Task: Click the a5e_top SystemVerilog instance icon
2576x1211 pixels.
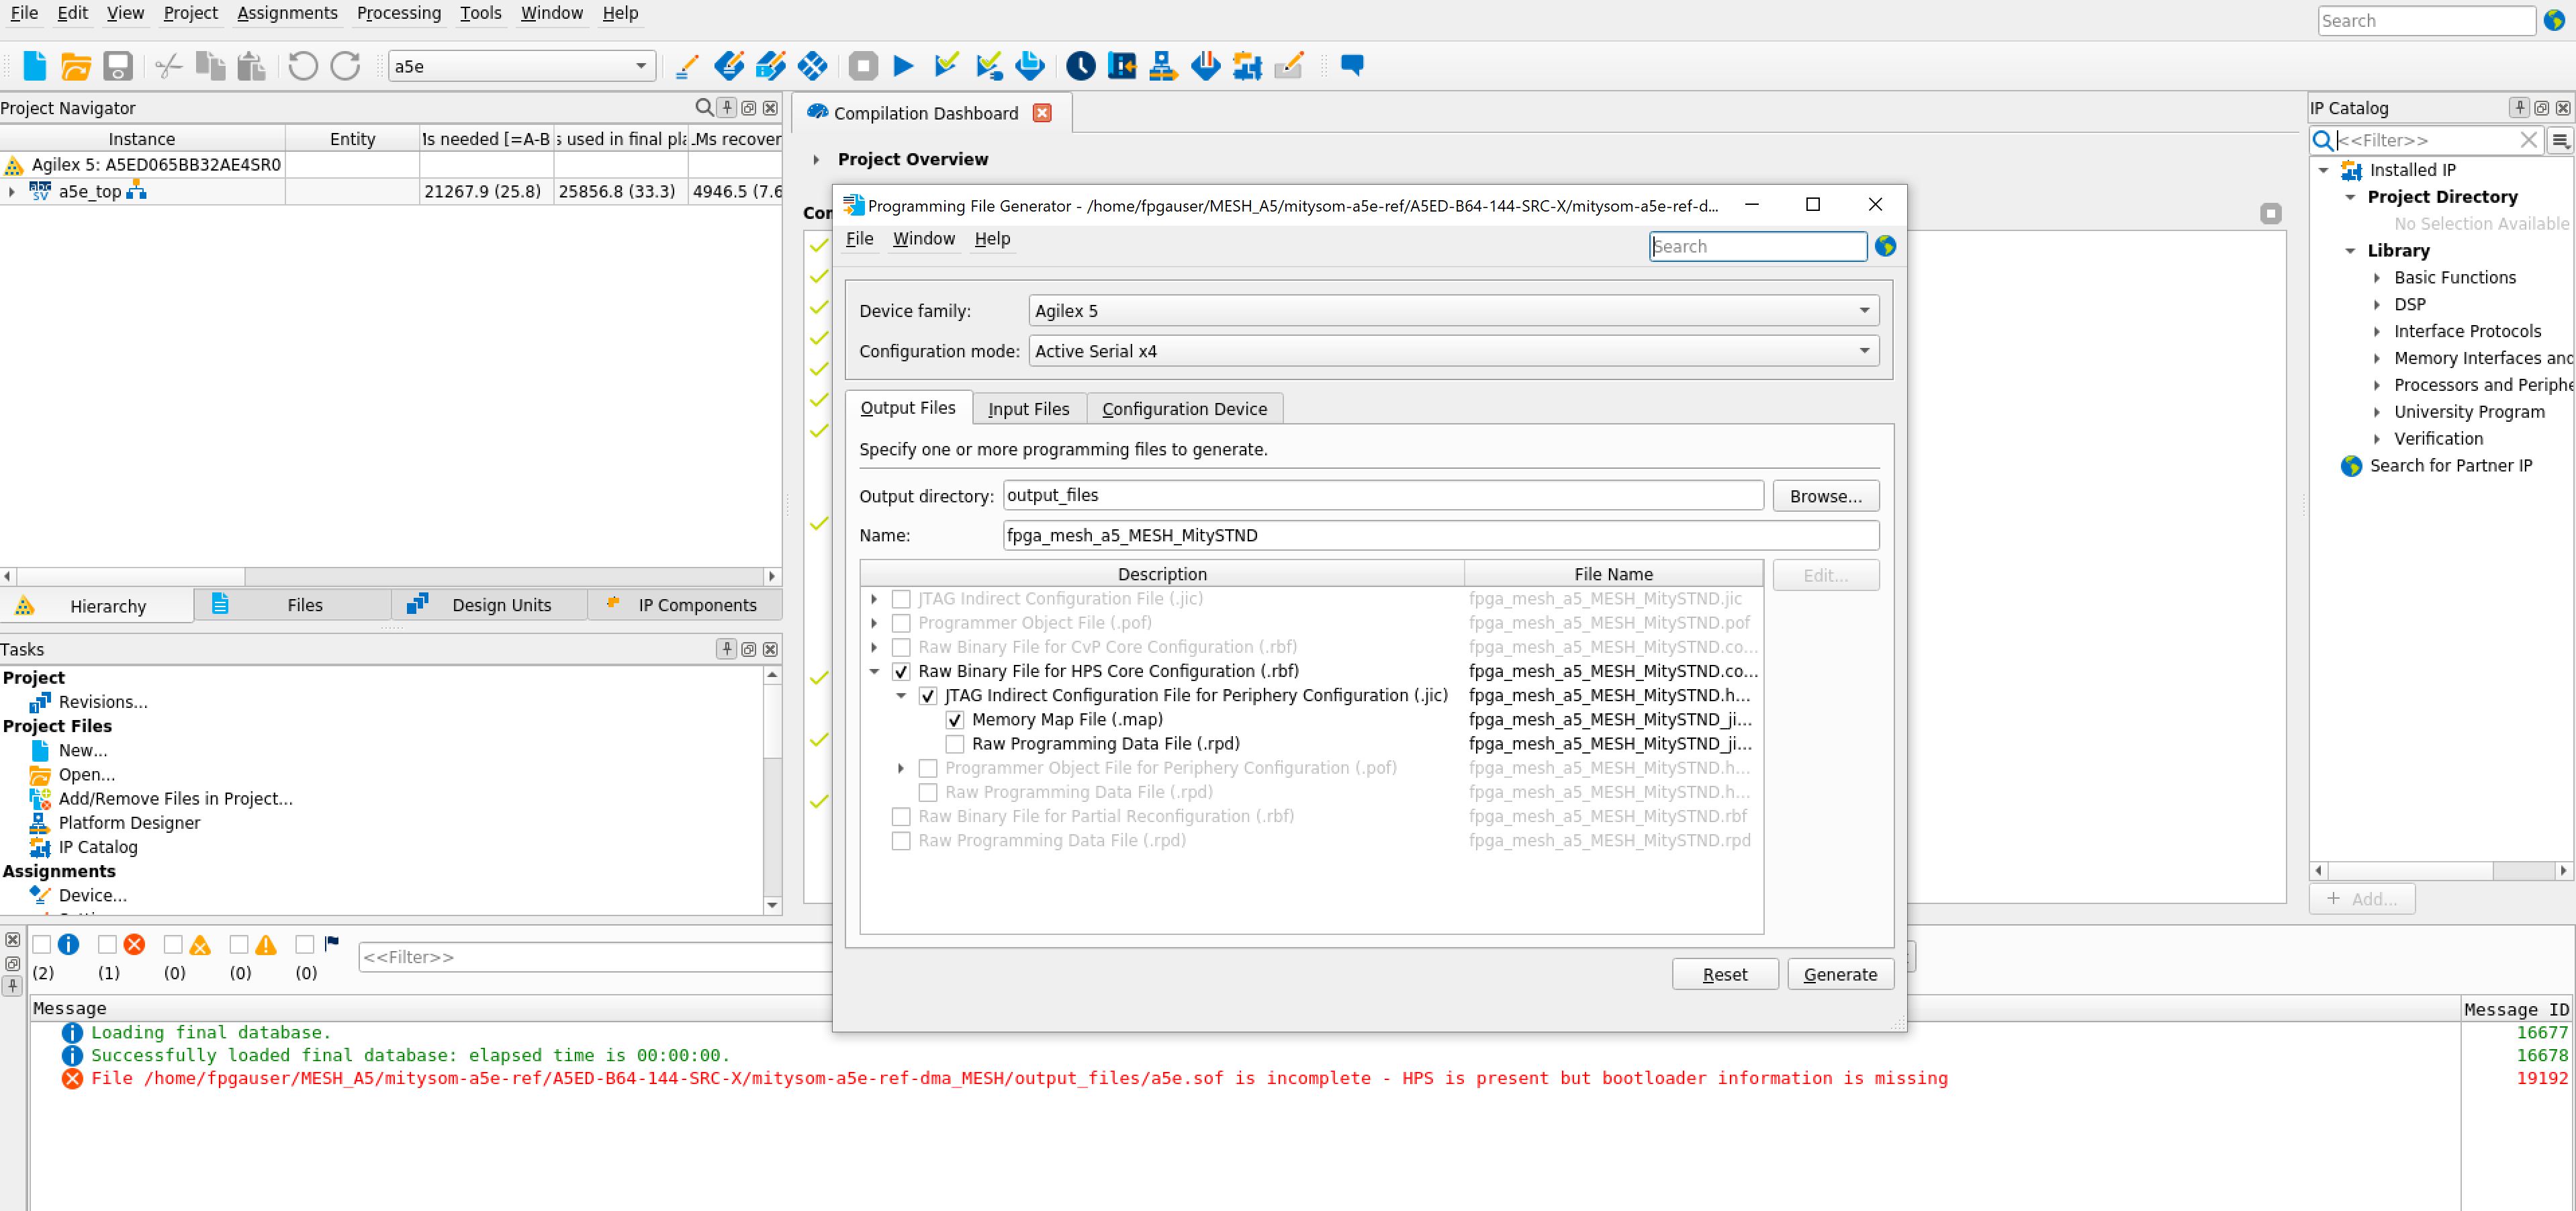Action: pos(40,191)
